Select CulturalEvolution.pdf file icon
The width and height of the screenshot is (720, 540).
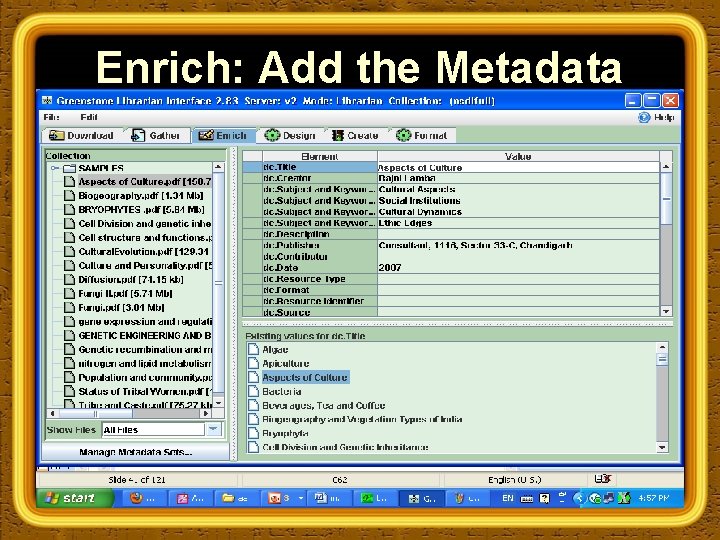pos(69,252)
